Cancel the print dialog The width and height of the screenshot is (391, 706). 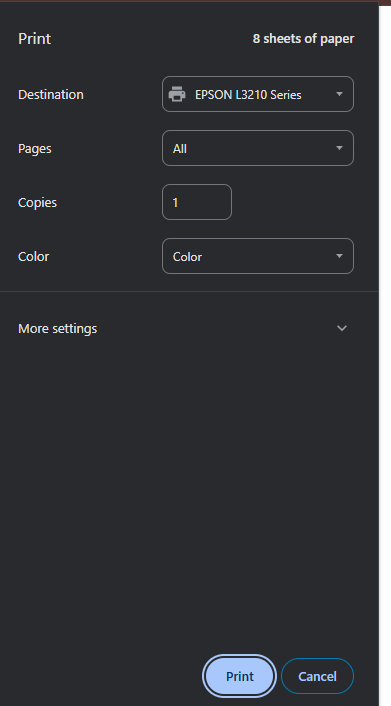(317, 676)
